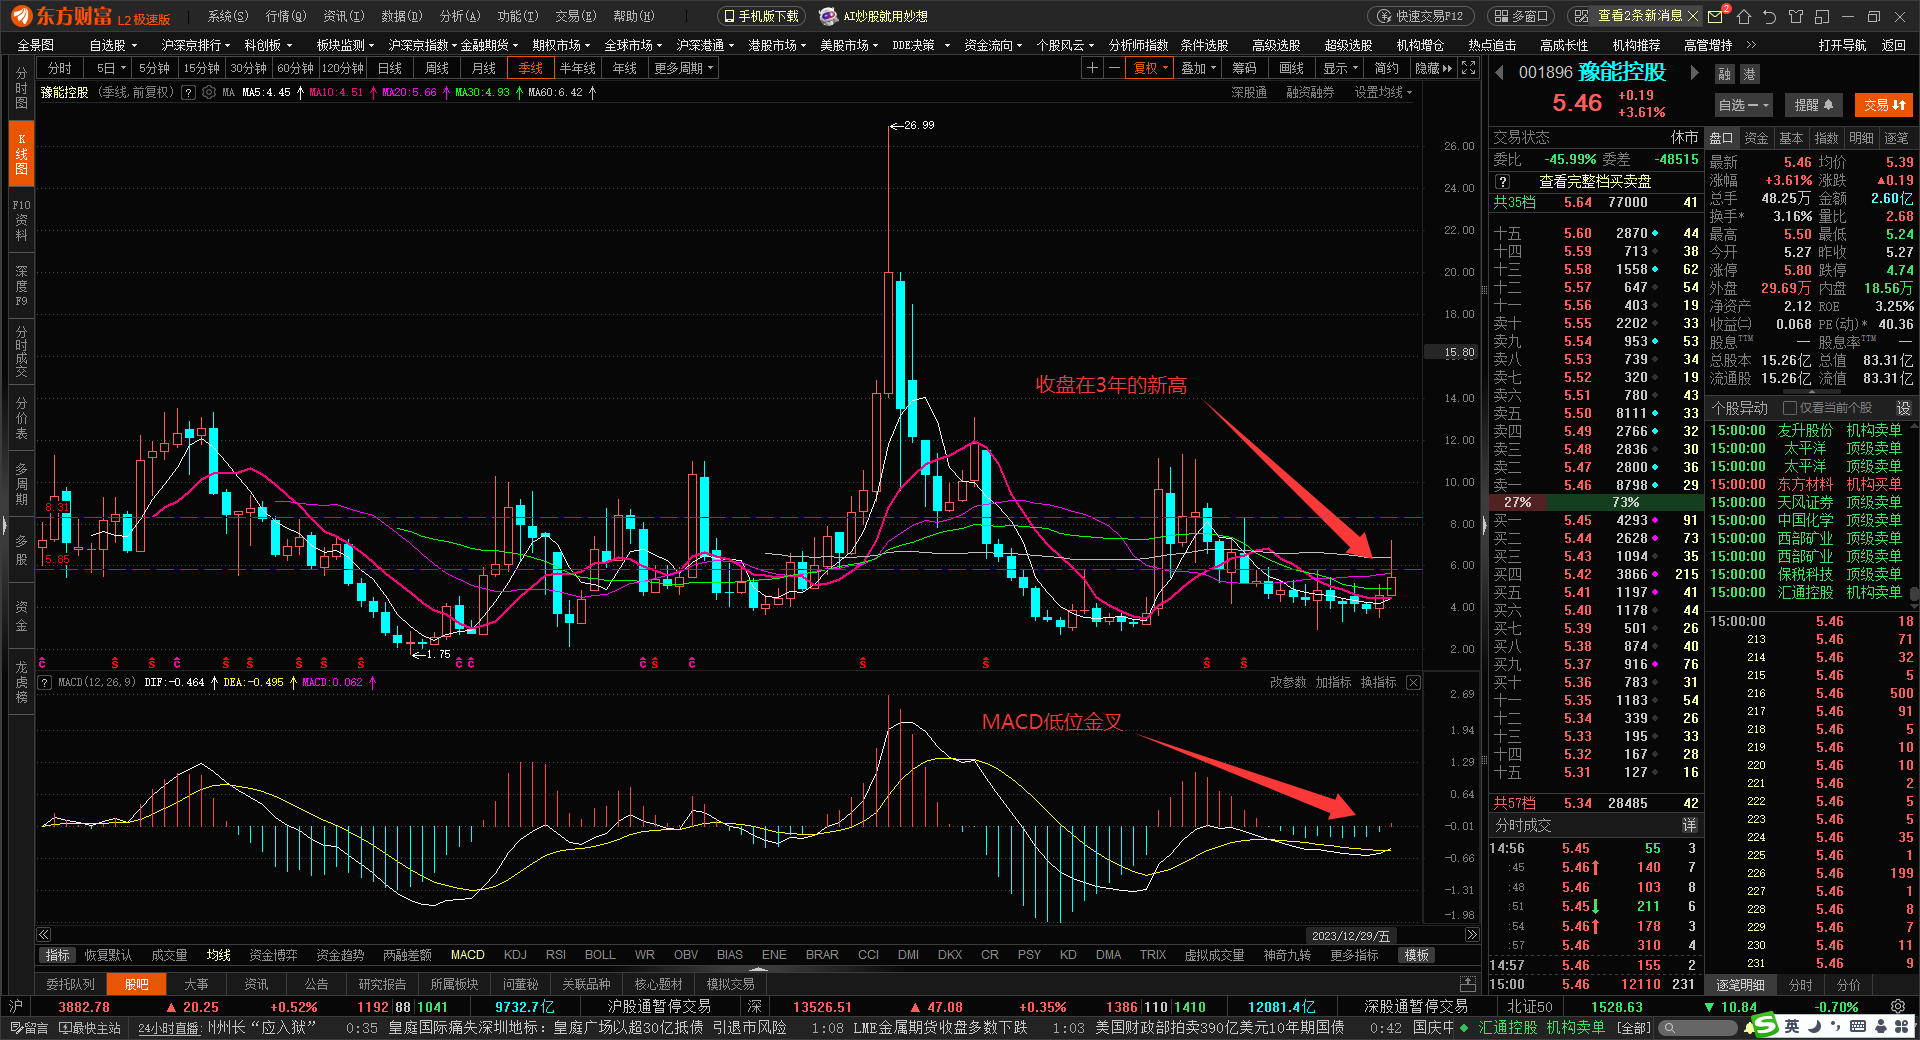Open the skin (shirt) theme icon
This screenshot has width=1920, height=1040.
point(1796,16)
